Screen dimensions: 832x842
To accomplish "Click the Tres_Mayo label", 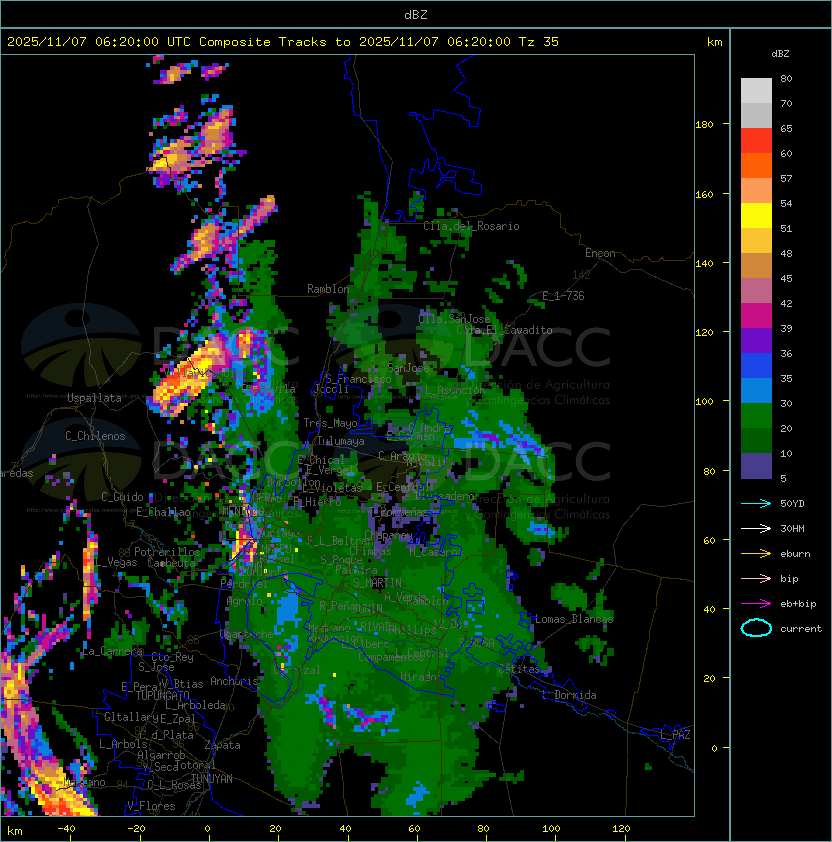I will click(x=330, y=423).
